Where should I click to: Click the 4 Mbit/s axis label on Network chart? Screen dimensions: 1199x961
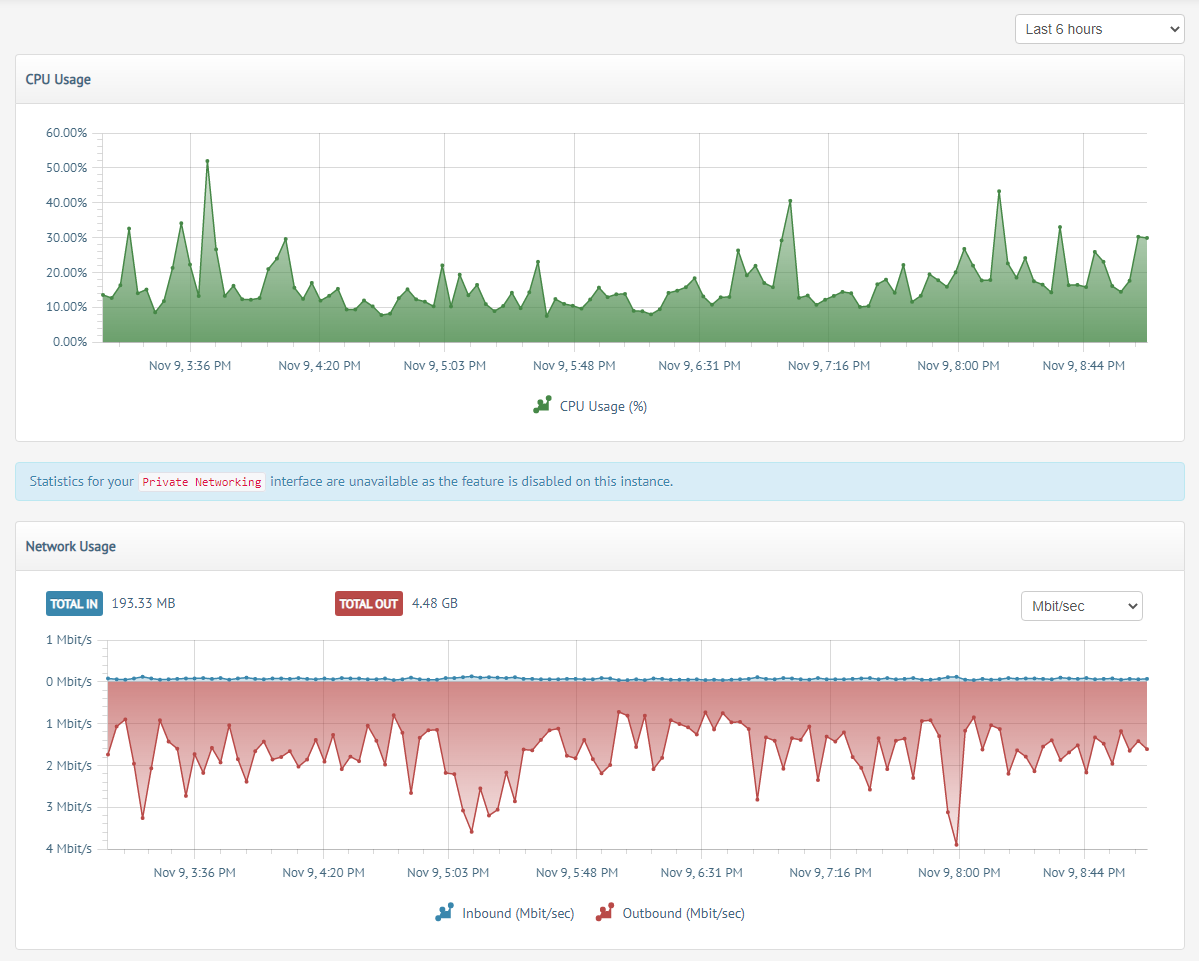click(69, 849)
